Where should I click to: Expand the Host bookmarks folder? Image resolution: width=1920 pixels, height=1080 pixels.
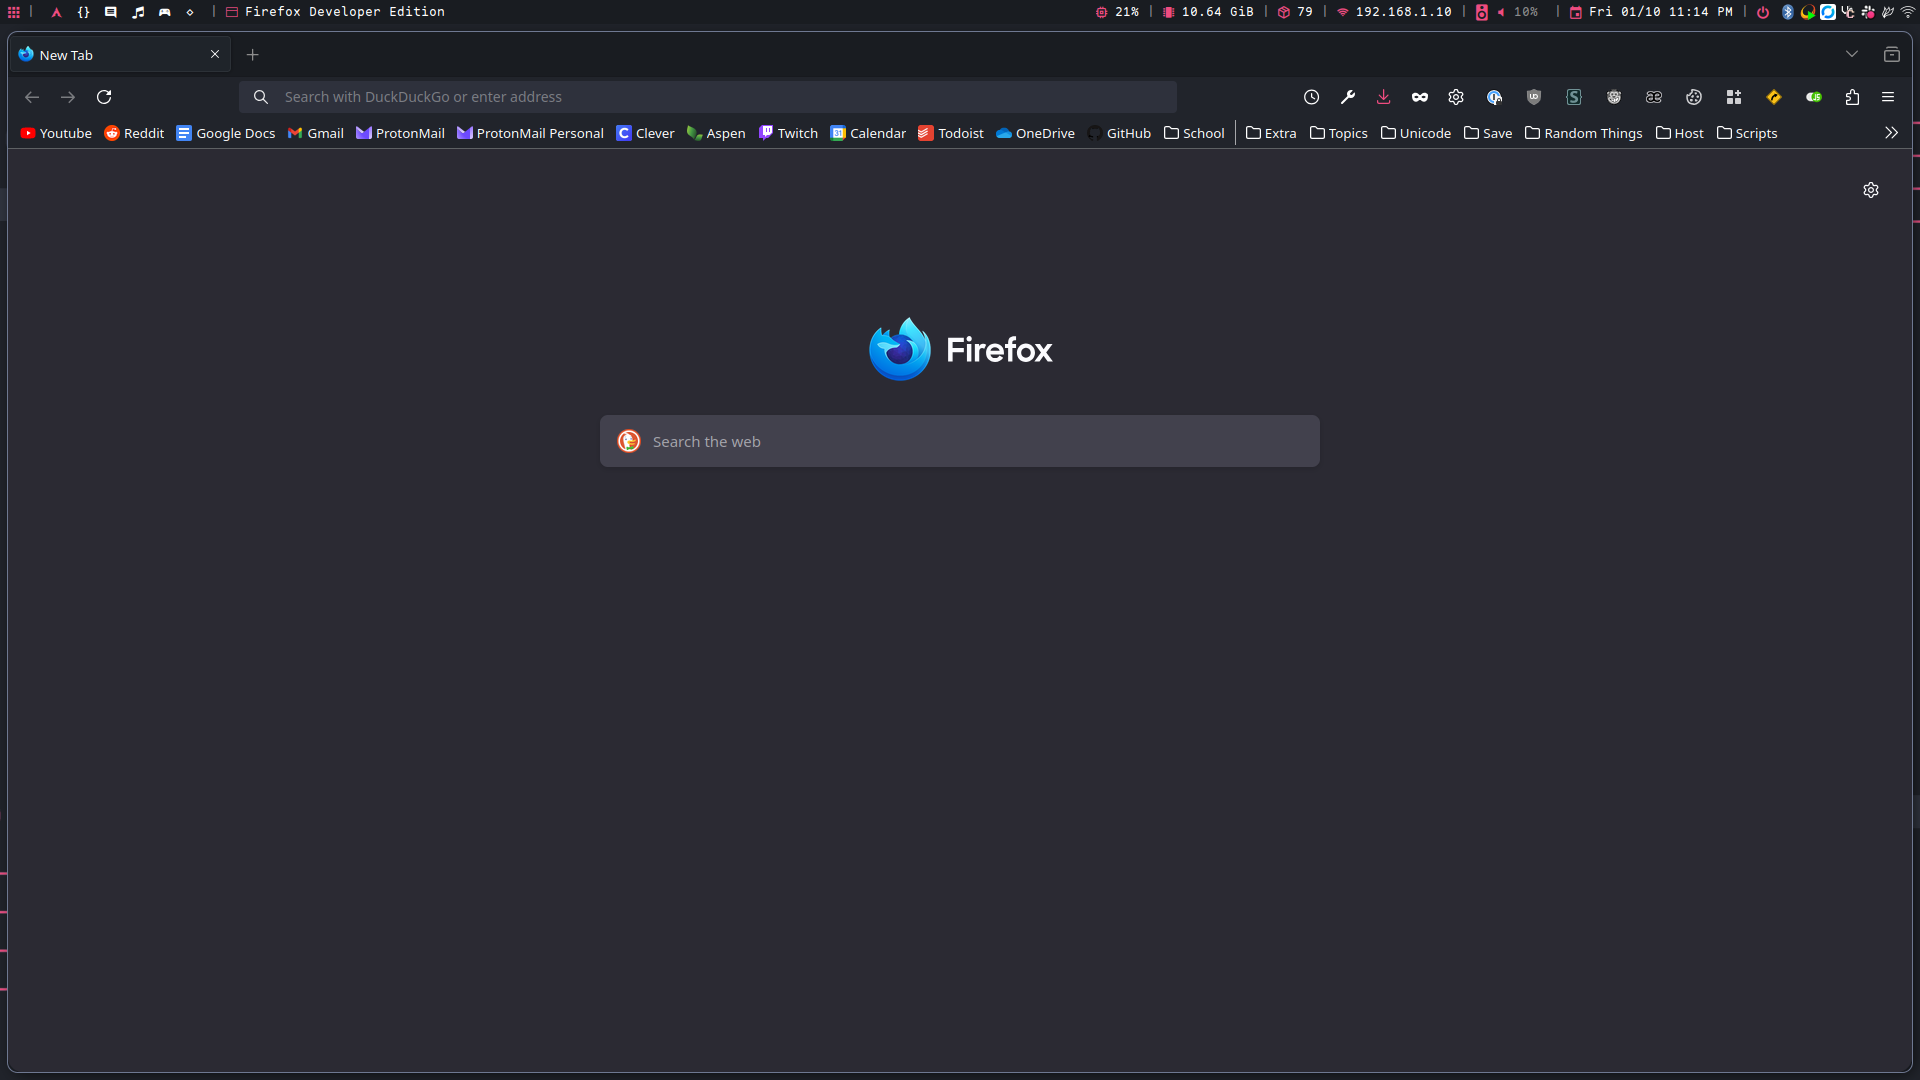1680,133
